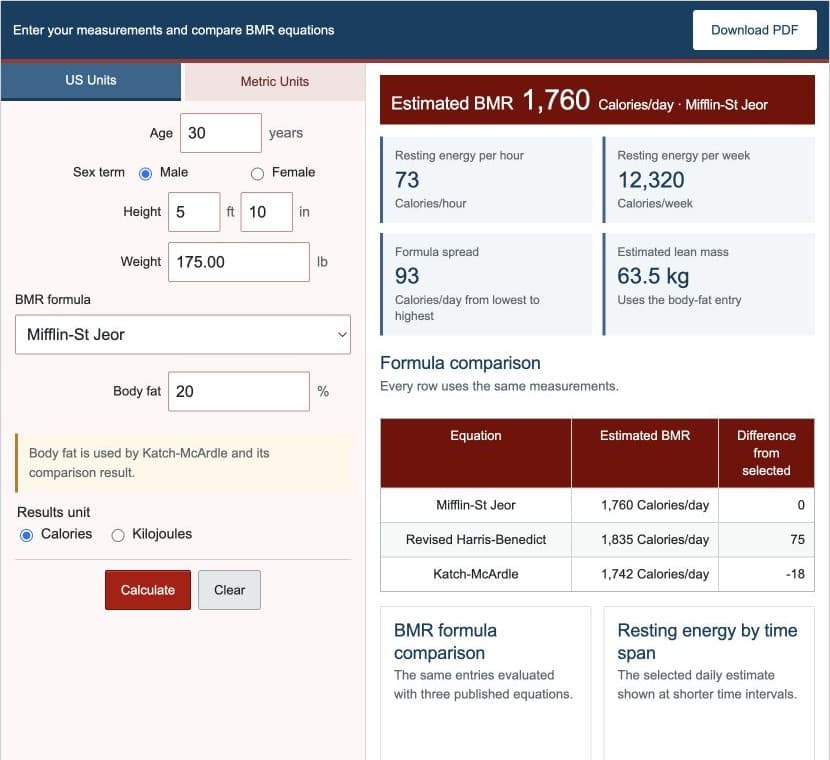Click the 1,835 Calories/day table cell
The height and width of the screenshot is (760, 830).
[645, 539]
